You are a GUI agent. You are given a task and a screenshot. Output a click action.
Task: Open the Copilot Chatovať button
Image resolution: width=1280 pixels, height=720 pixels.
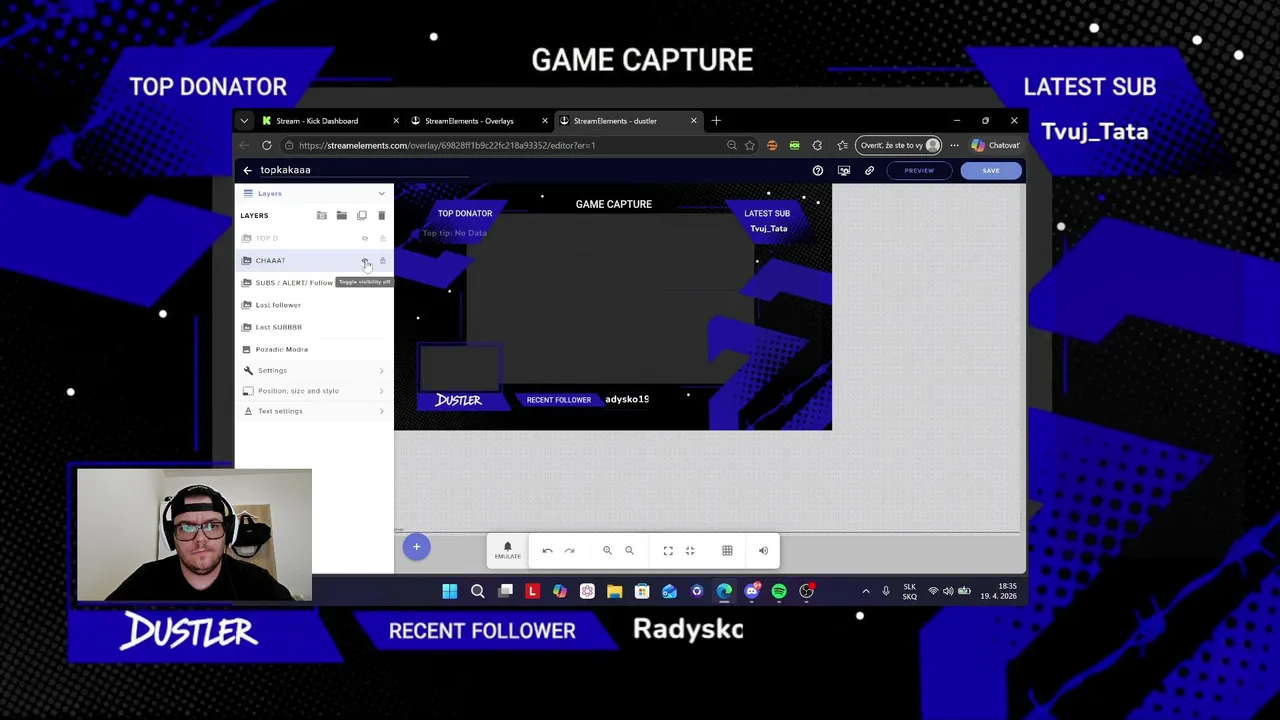point(997,145)
